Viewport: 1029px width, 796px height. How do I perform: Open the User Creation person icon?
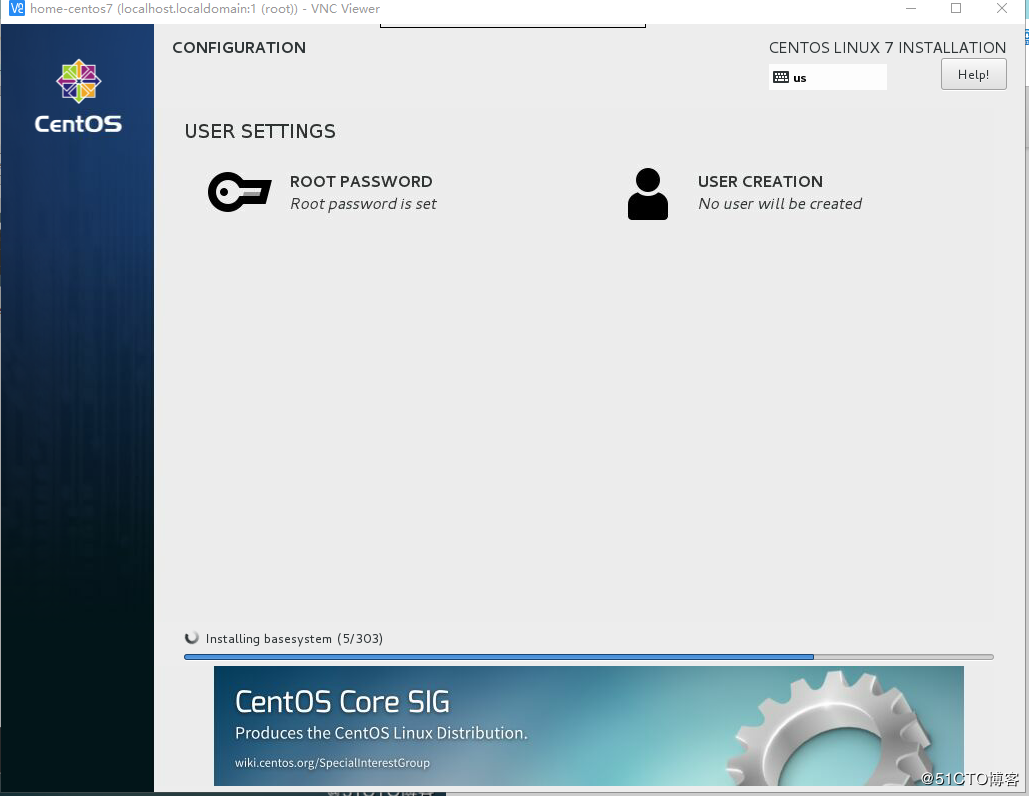[x=648, y=194]
